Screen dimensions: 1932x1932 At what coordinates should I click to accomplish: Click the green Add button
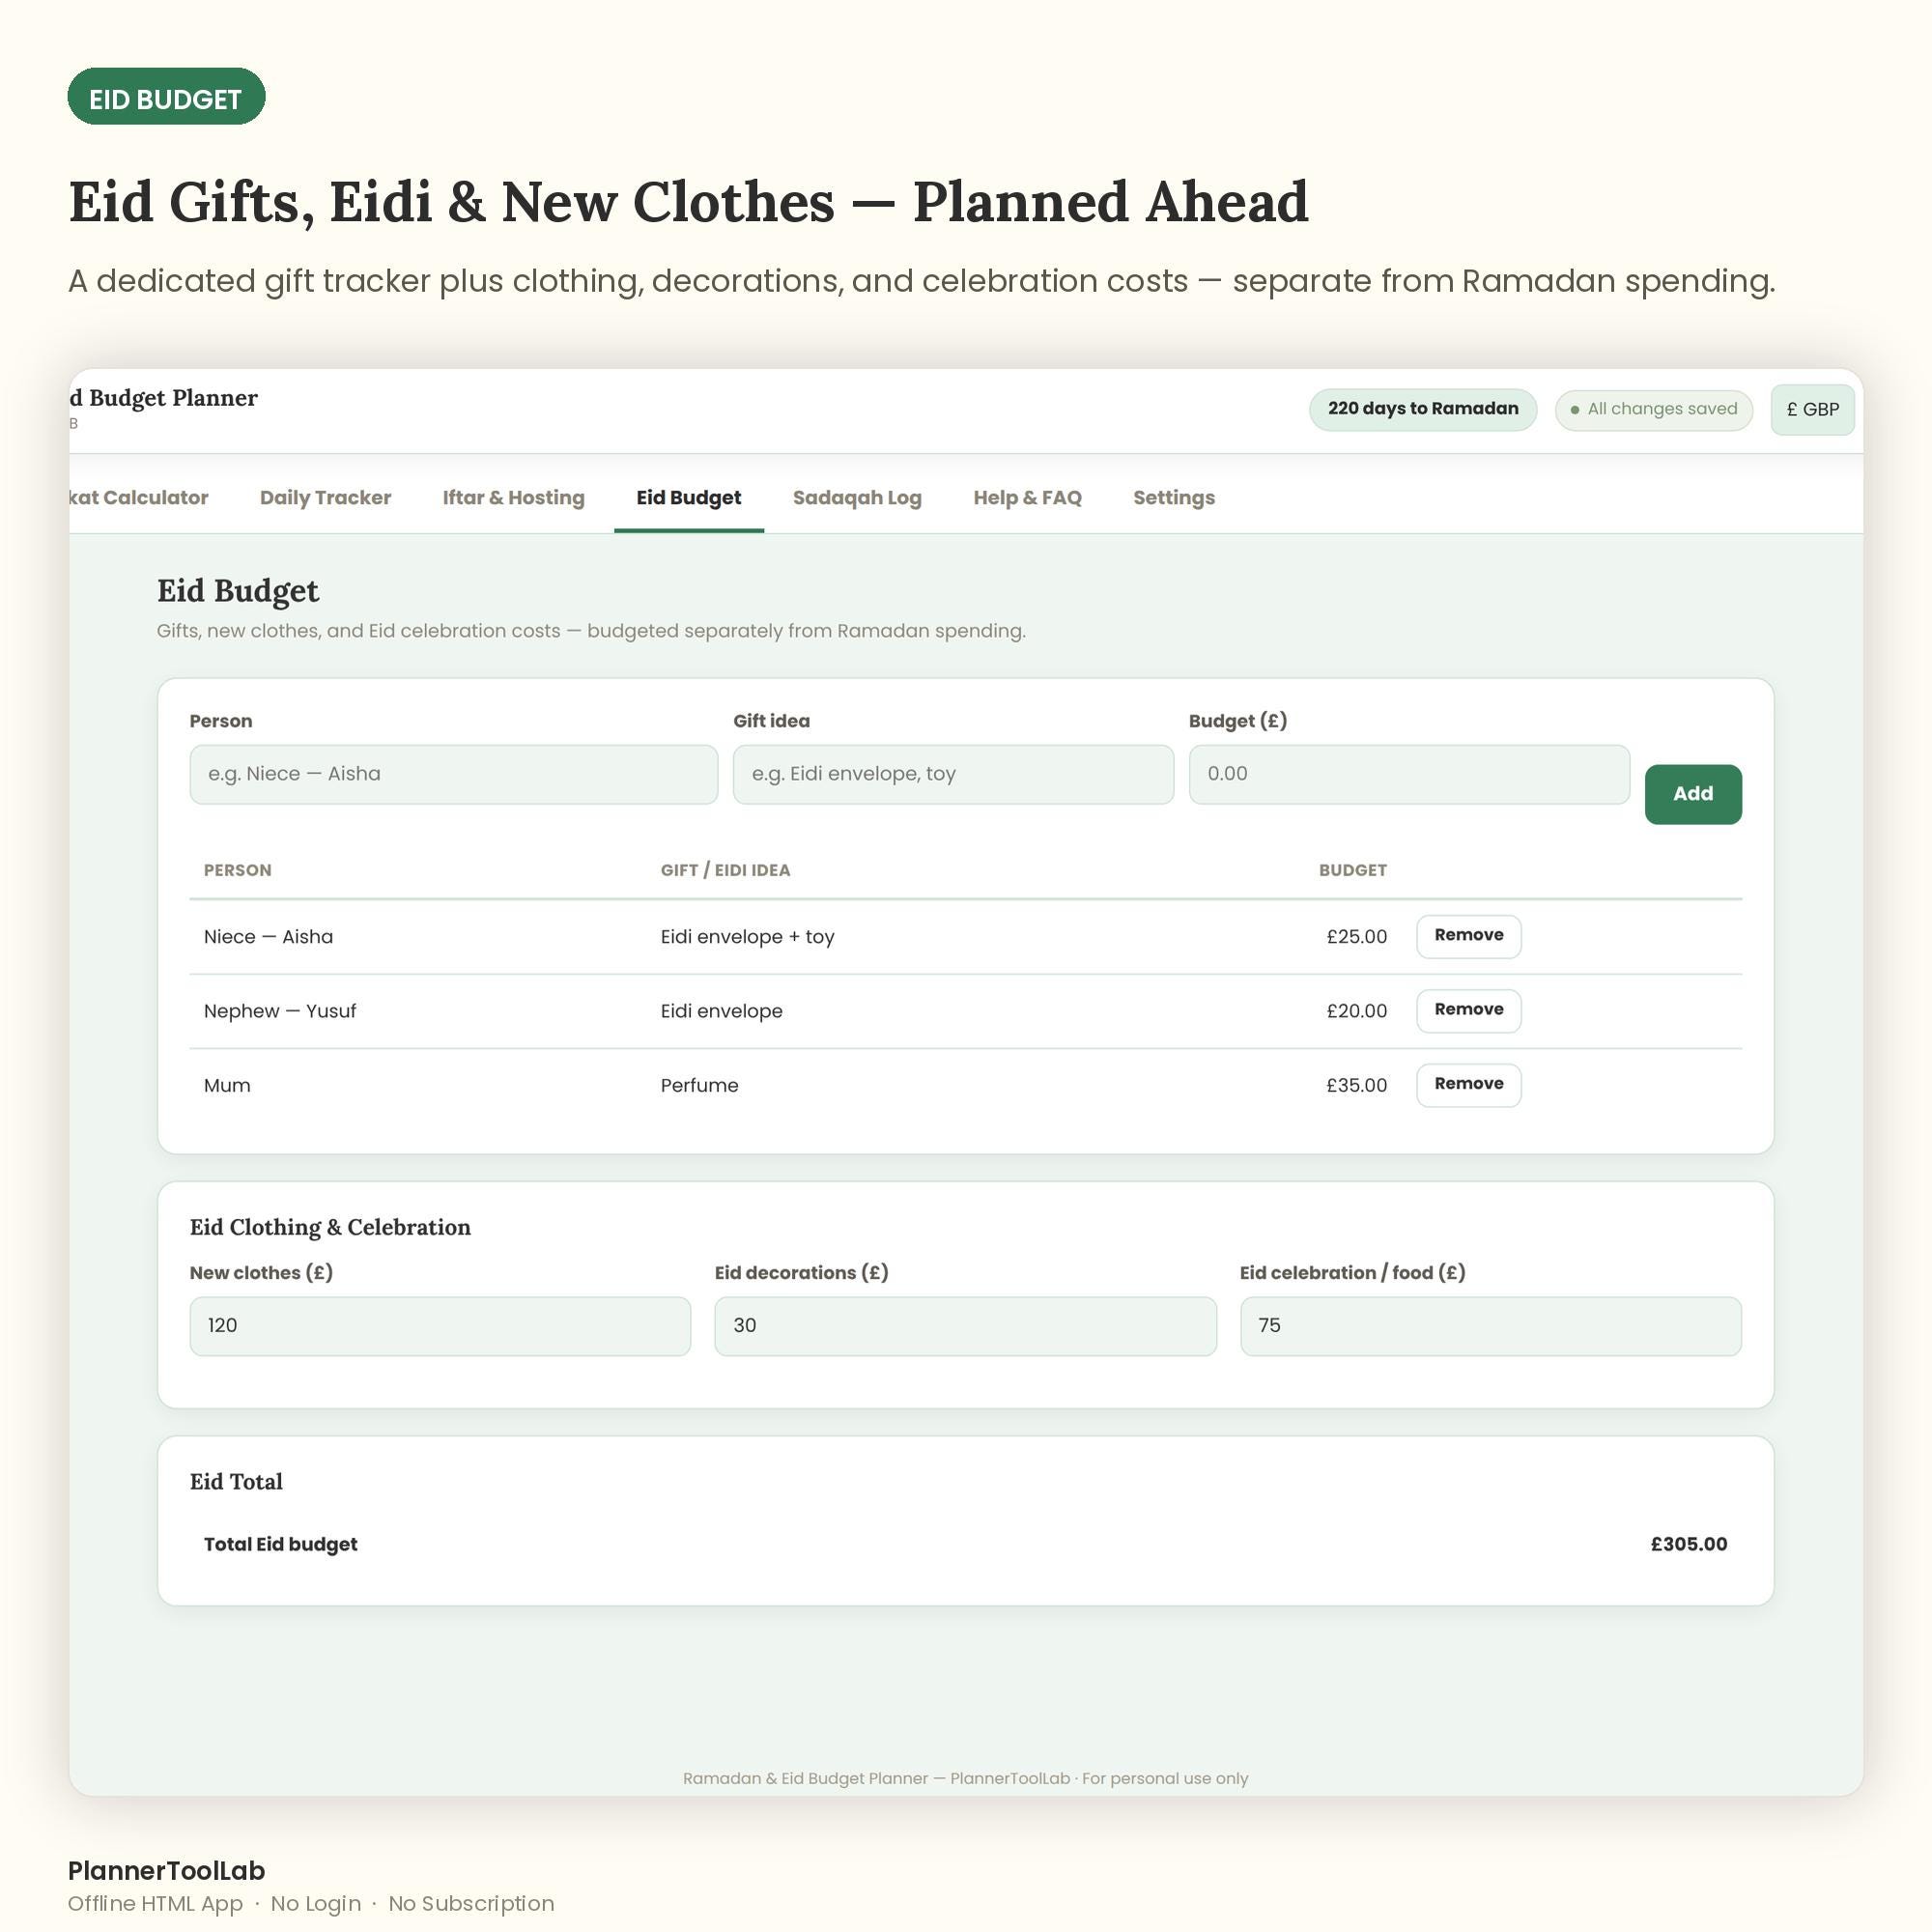coord(1692,794)
